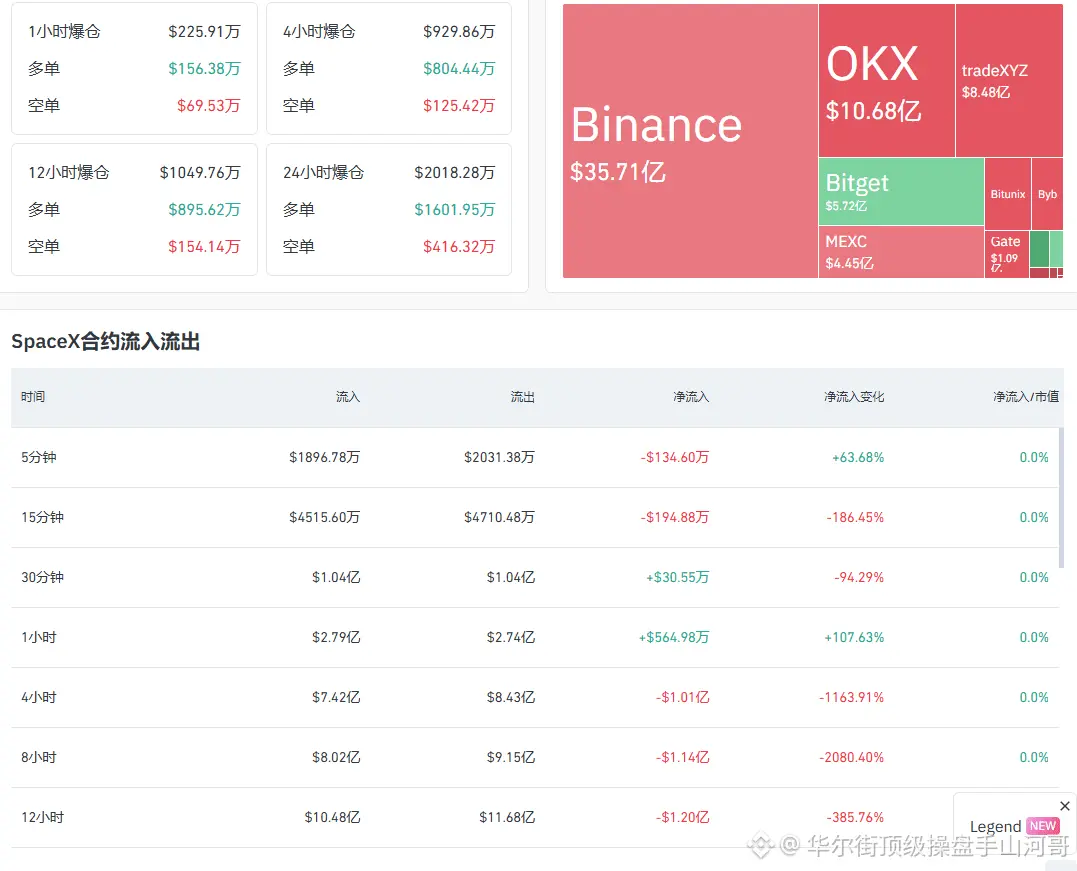Click the short liquidation value $416.32万

(459, 247)
